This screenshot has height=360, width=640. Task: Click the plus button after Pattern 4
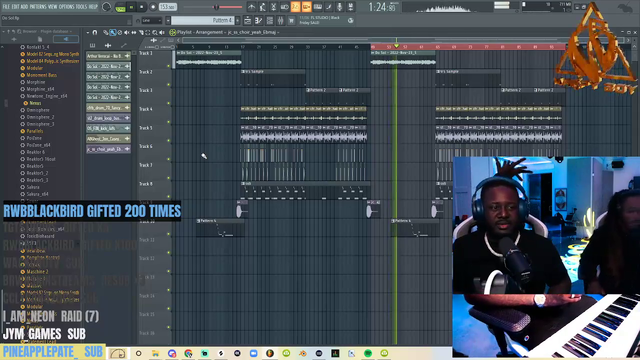coord(238,20)
